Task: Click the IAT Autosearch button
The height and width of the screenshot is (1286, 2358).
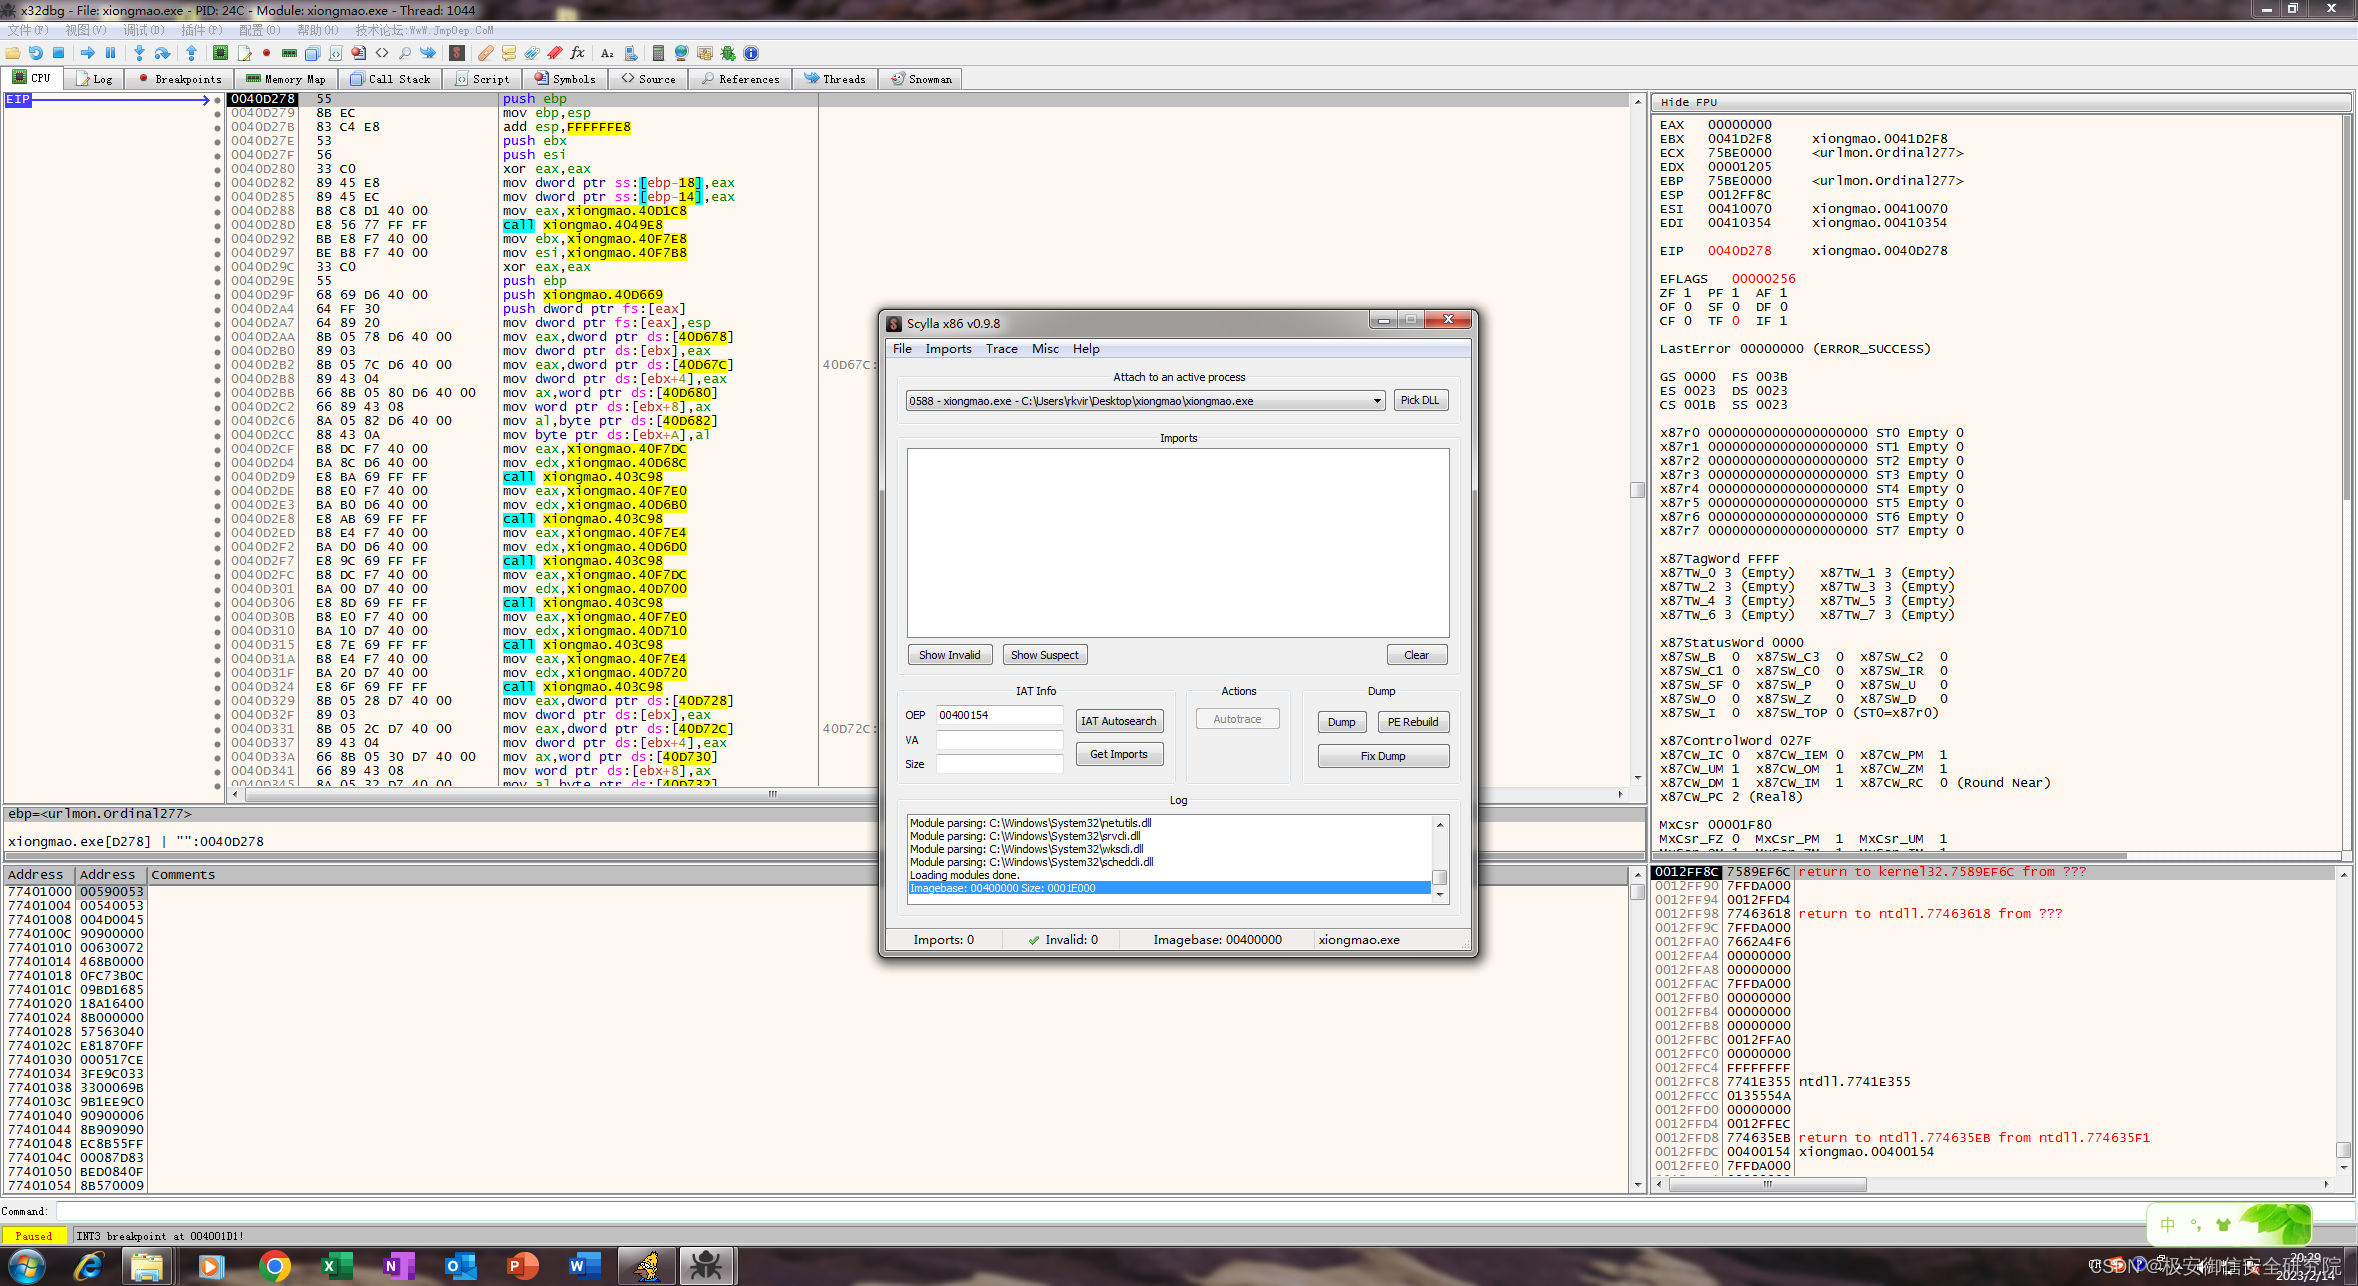Action: 1118,721
